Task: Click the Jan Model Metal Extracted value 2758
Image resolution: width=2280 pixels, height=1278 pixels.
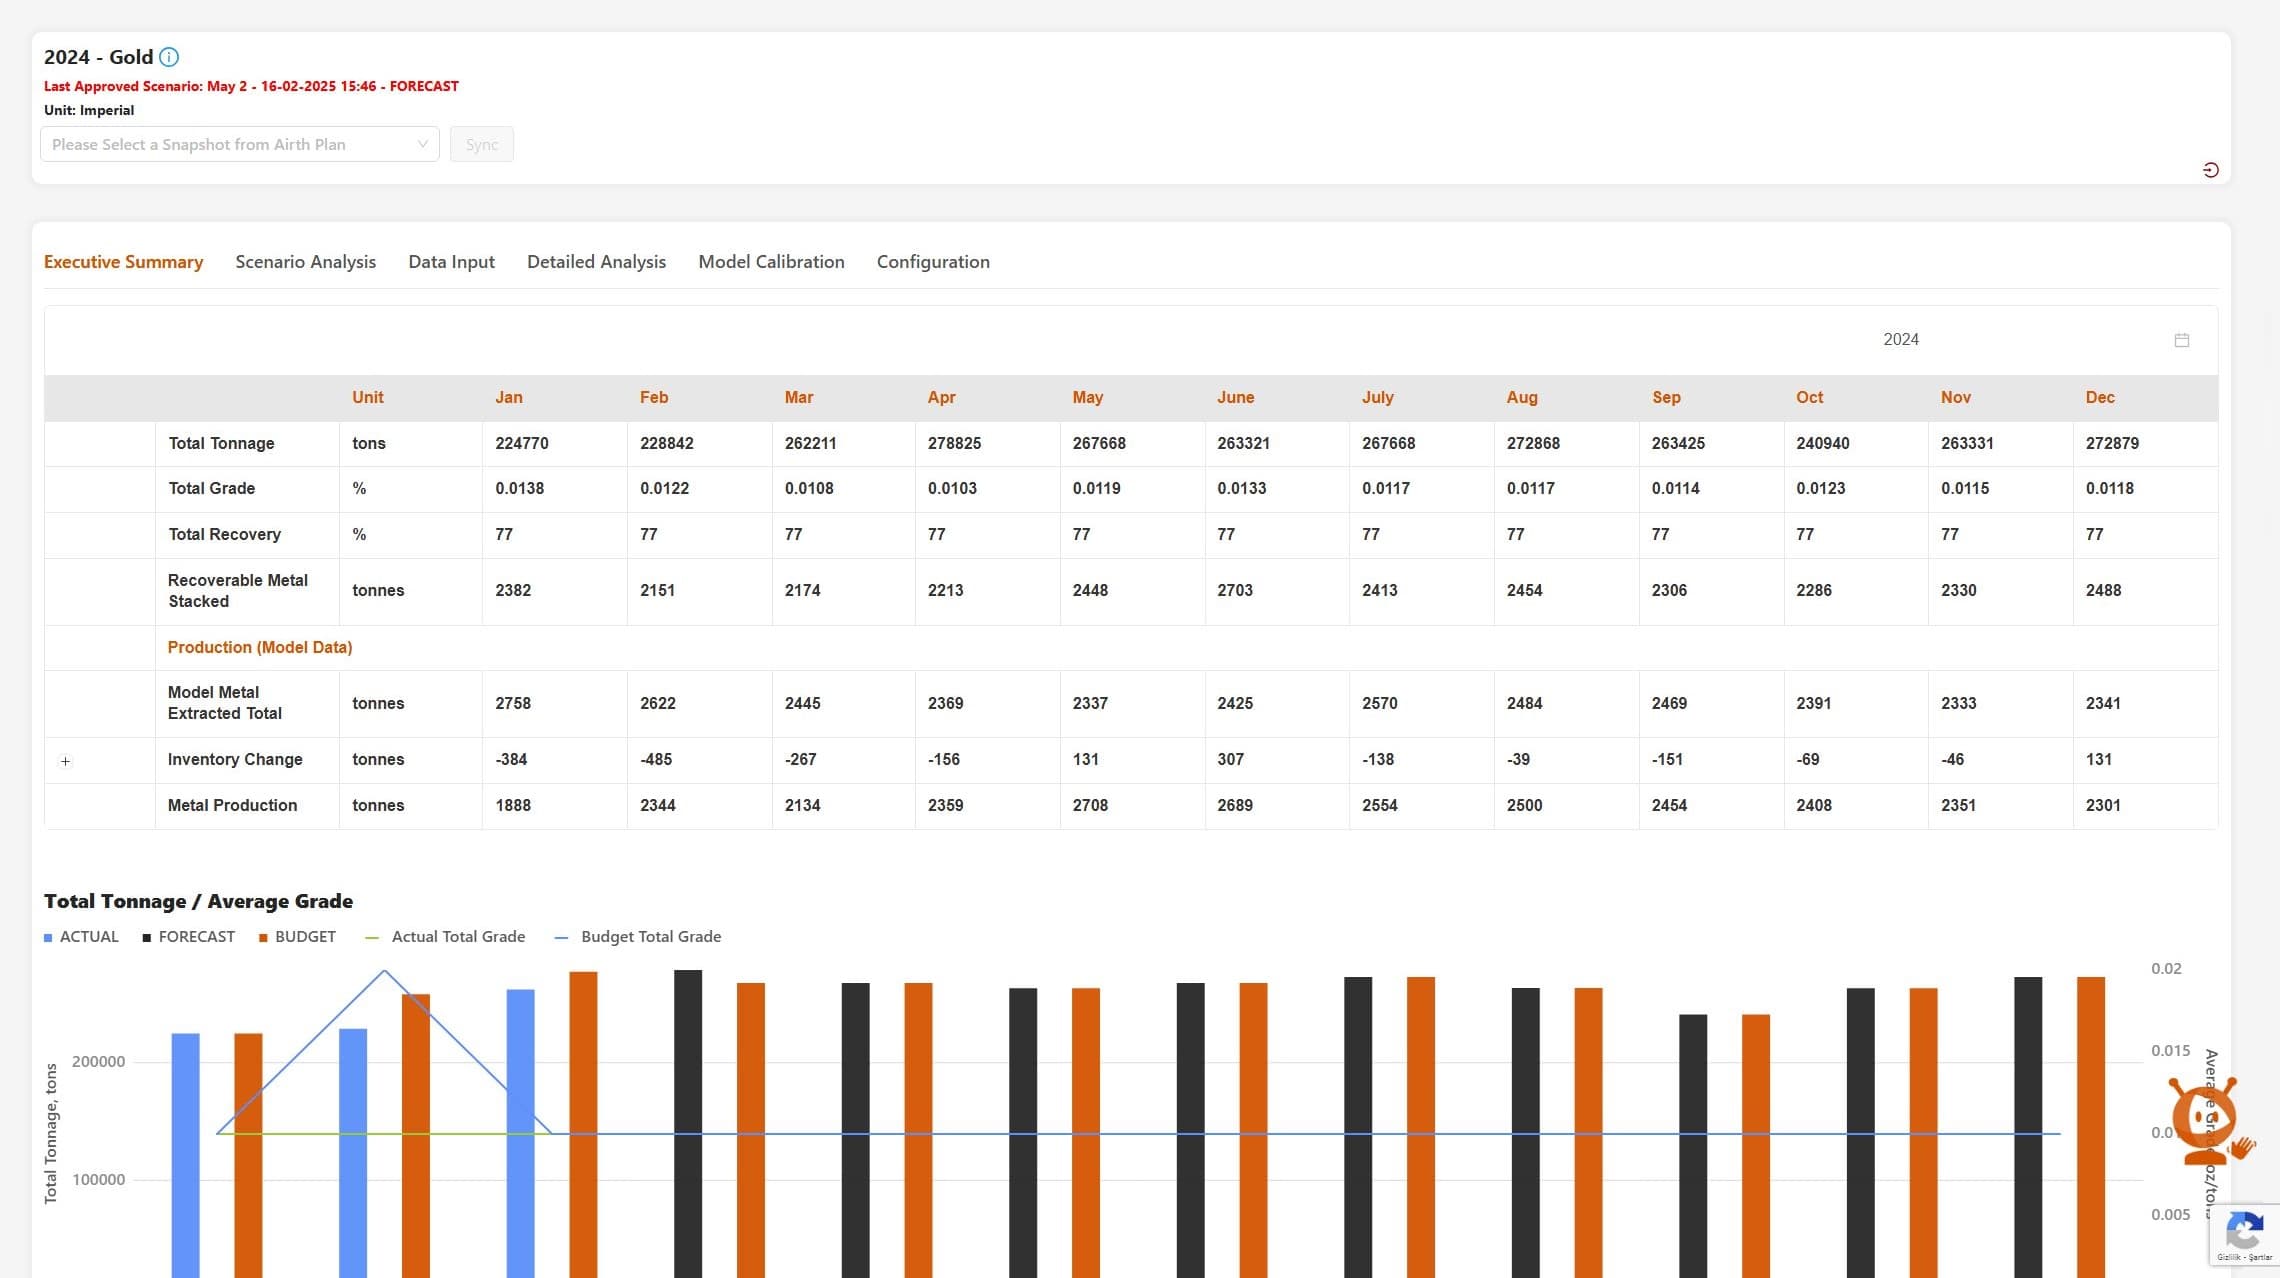Action: click(513, 704)
